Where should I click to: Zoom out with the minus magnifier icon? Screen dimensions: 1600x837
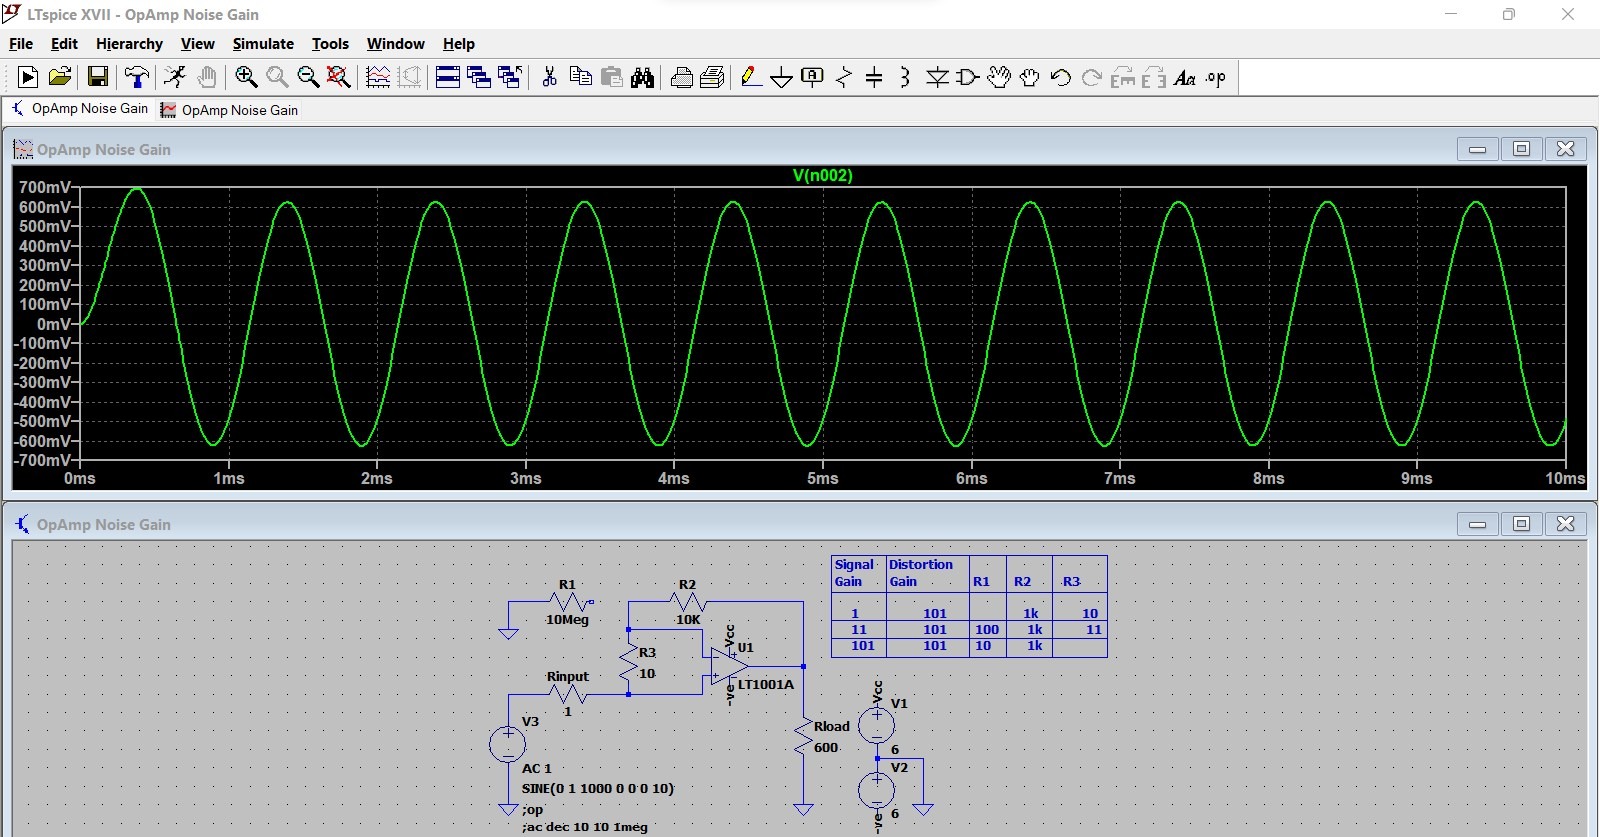(x=308, y=77)
